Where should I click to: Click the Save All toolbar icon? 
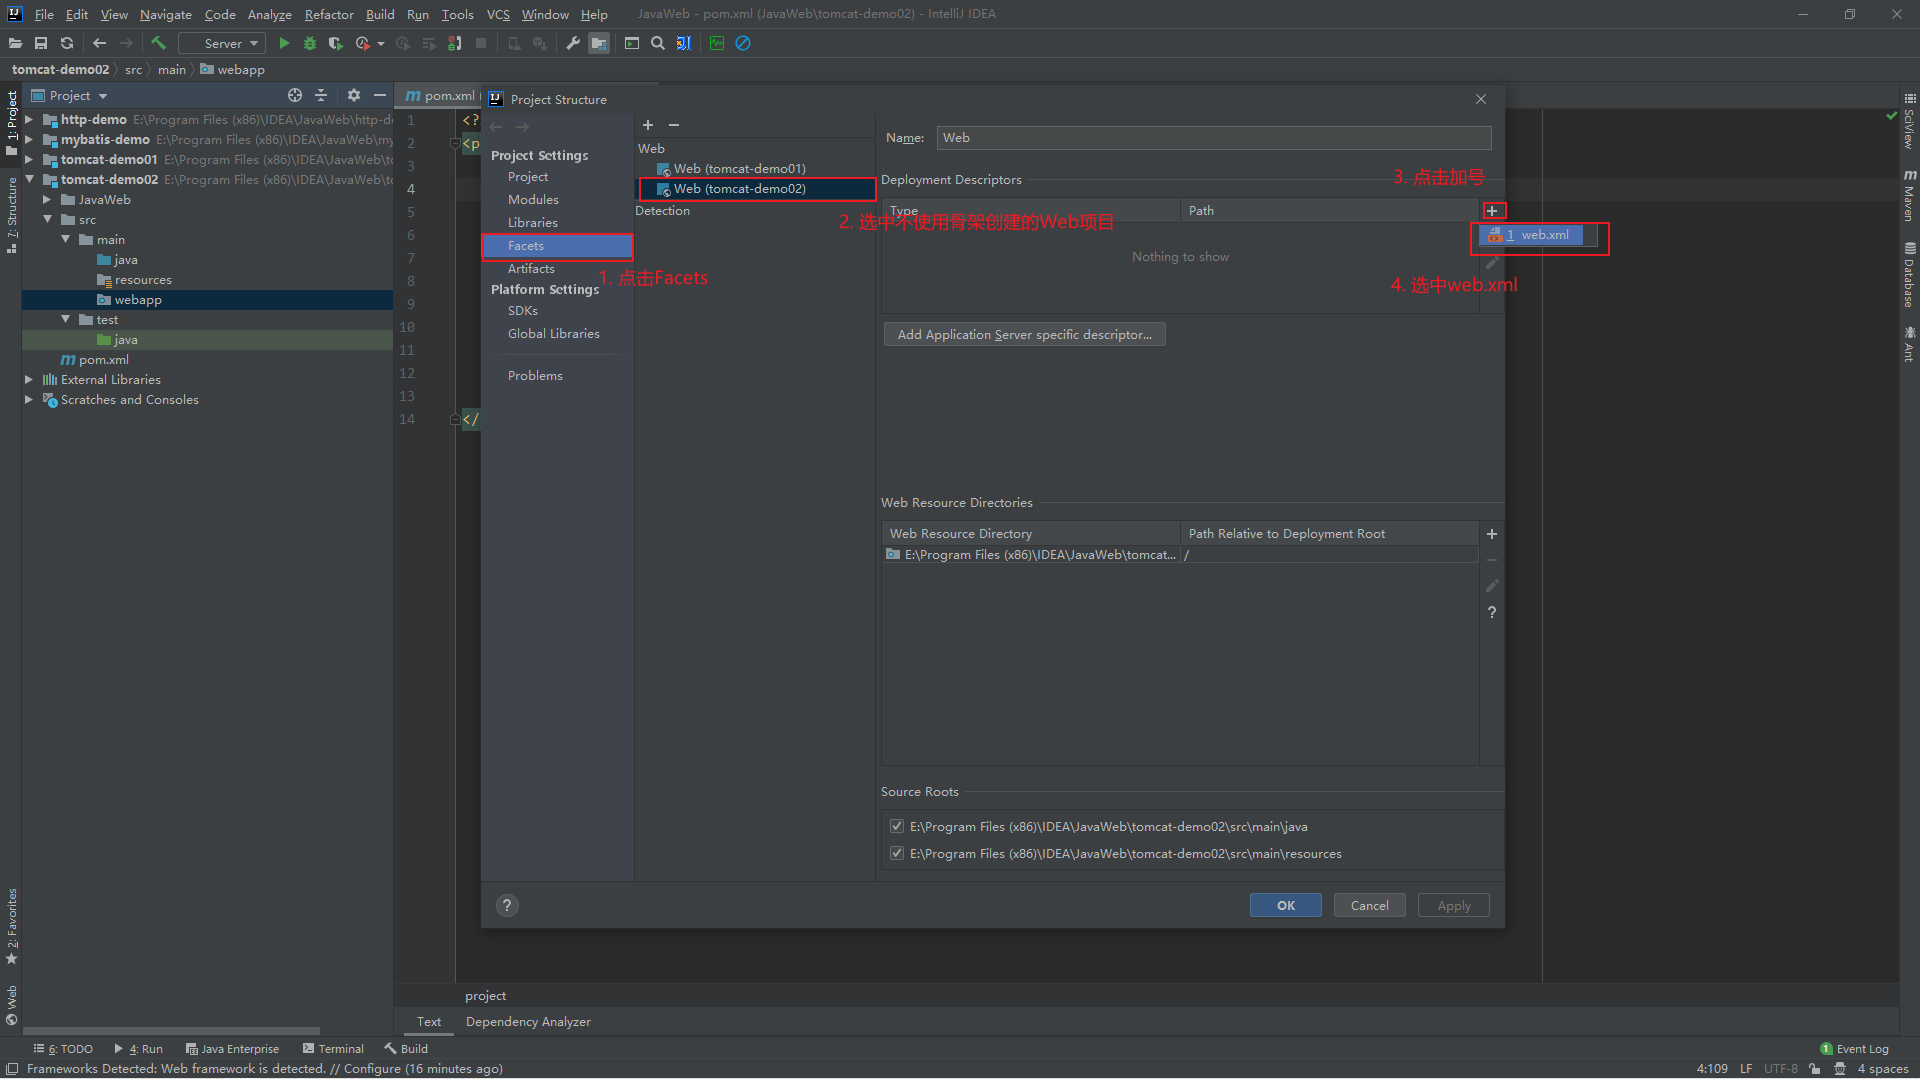[41, 43]
